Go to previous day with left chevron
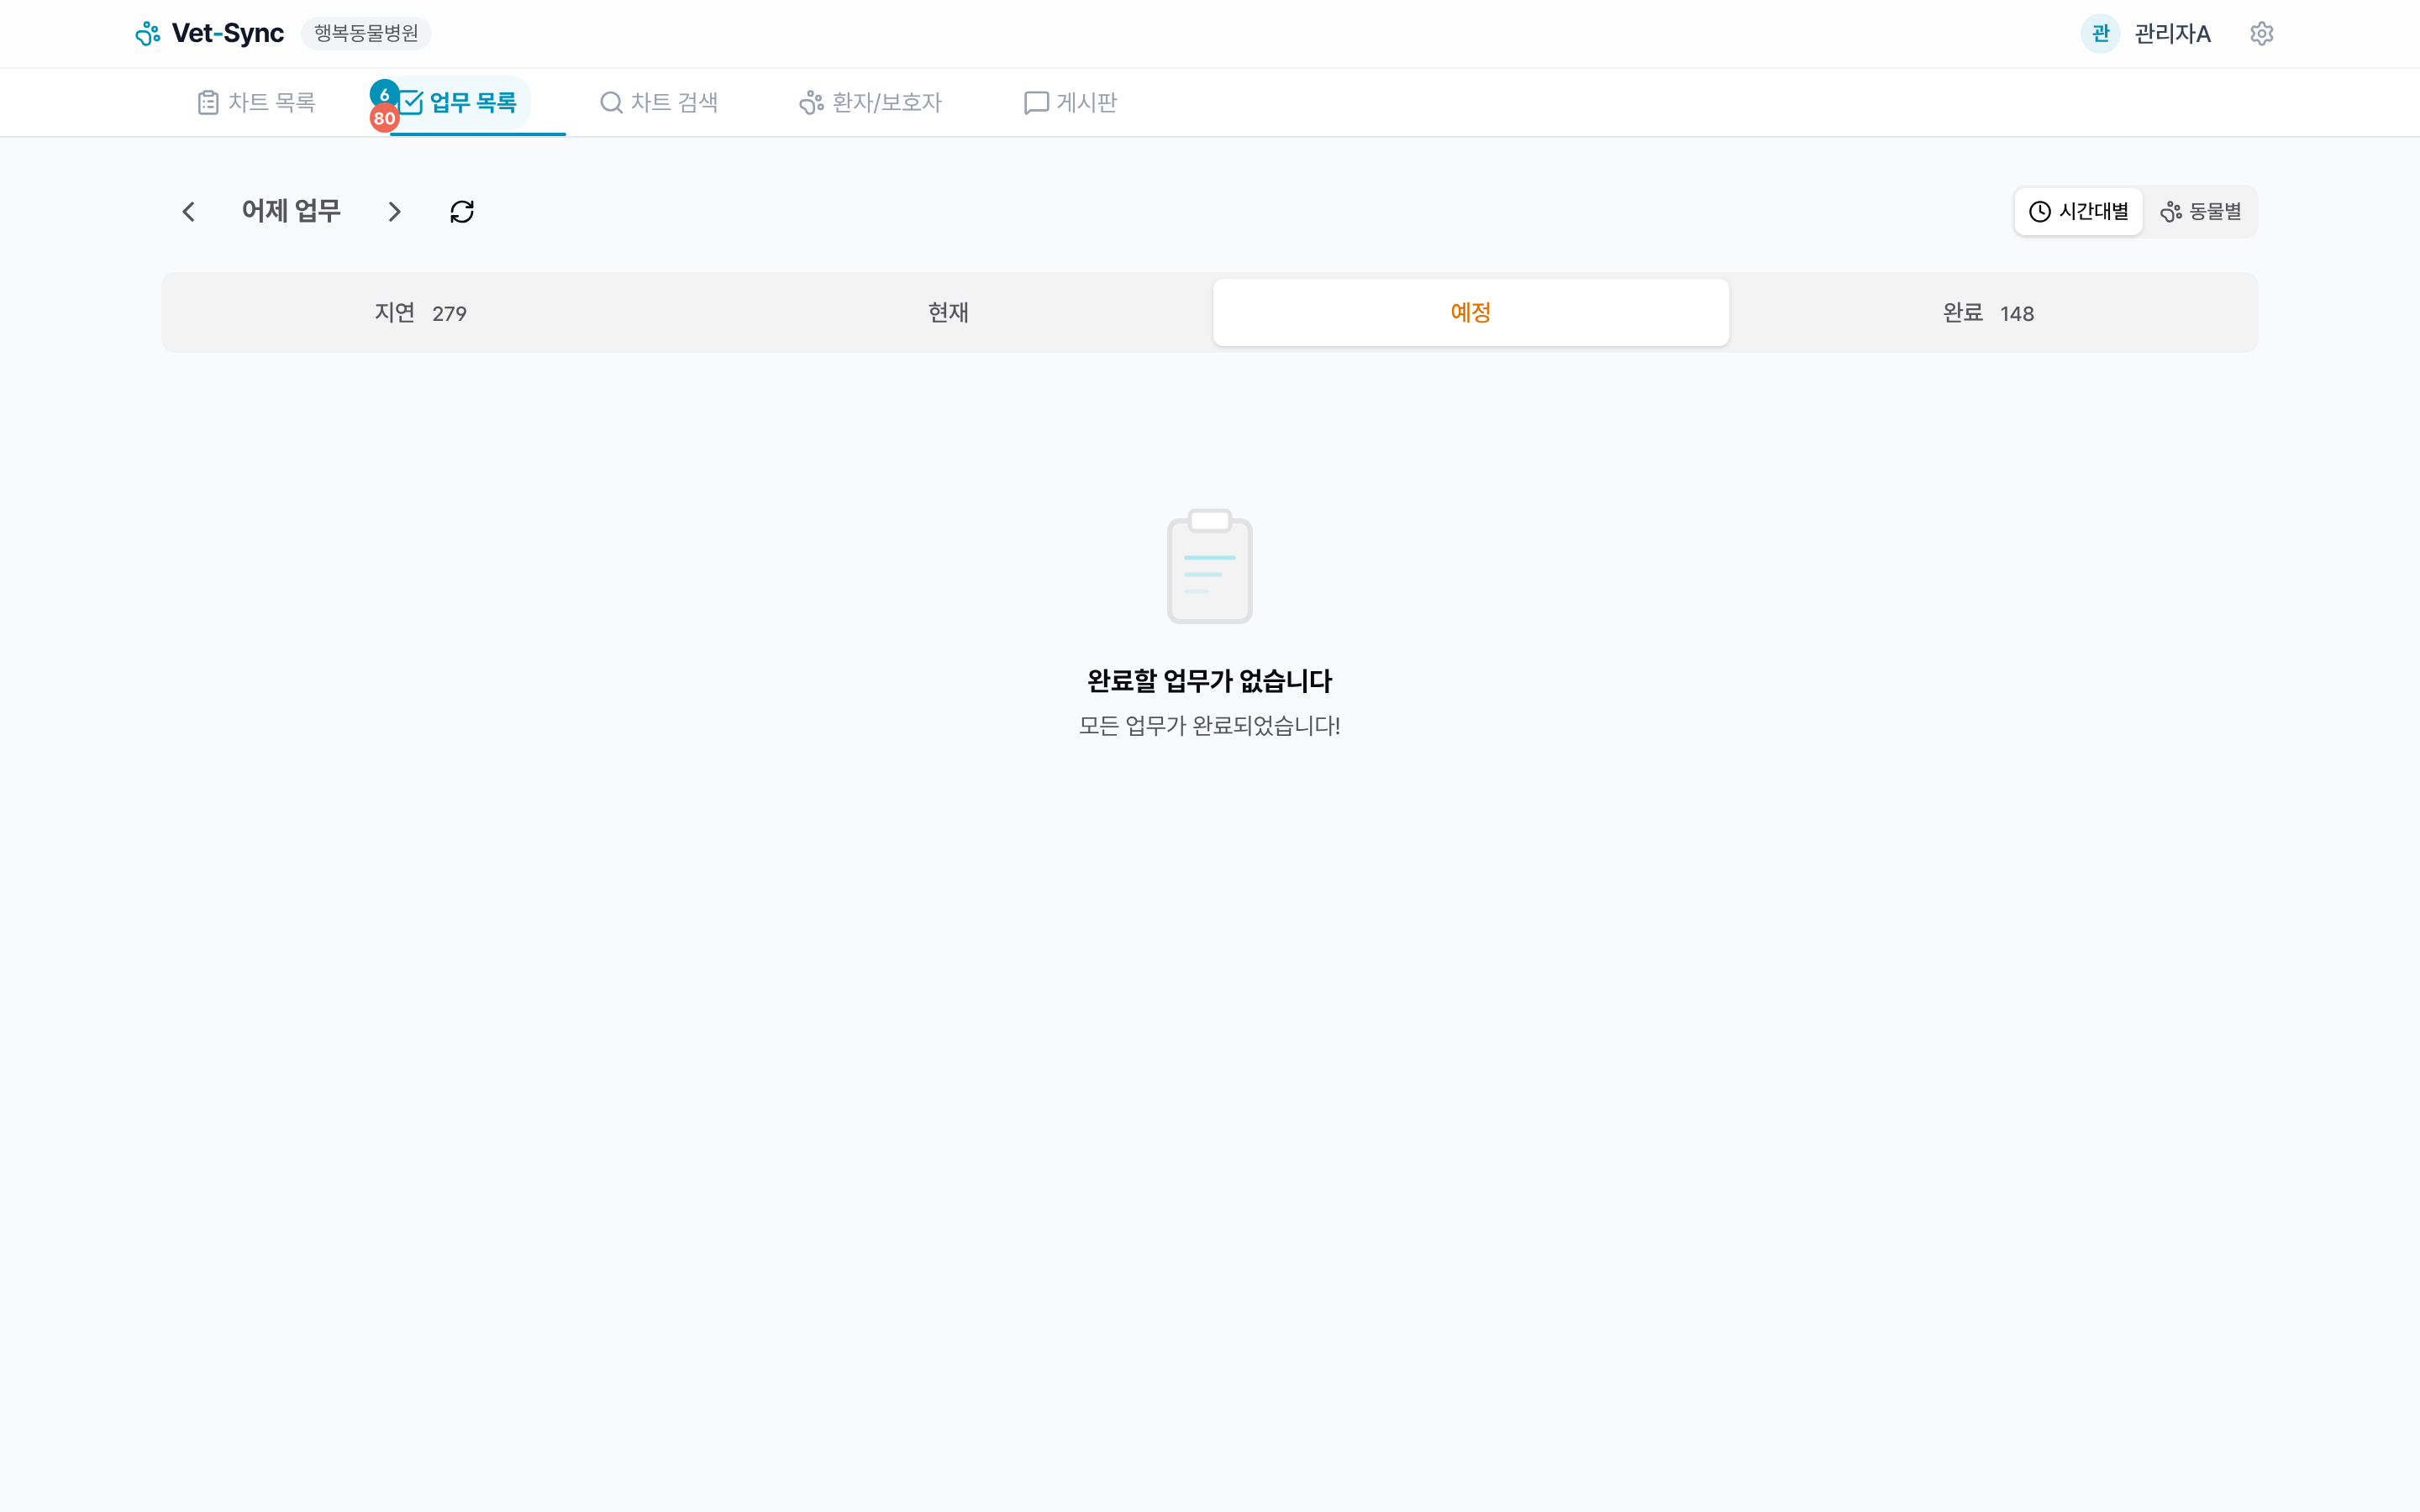The image size is (2420, 1512). [x=189, y=211]
